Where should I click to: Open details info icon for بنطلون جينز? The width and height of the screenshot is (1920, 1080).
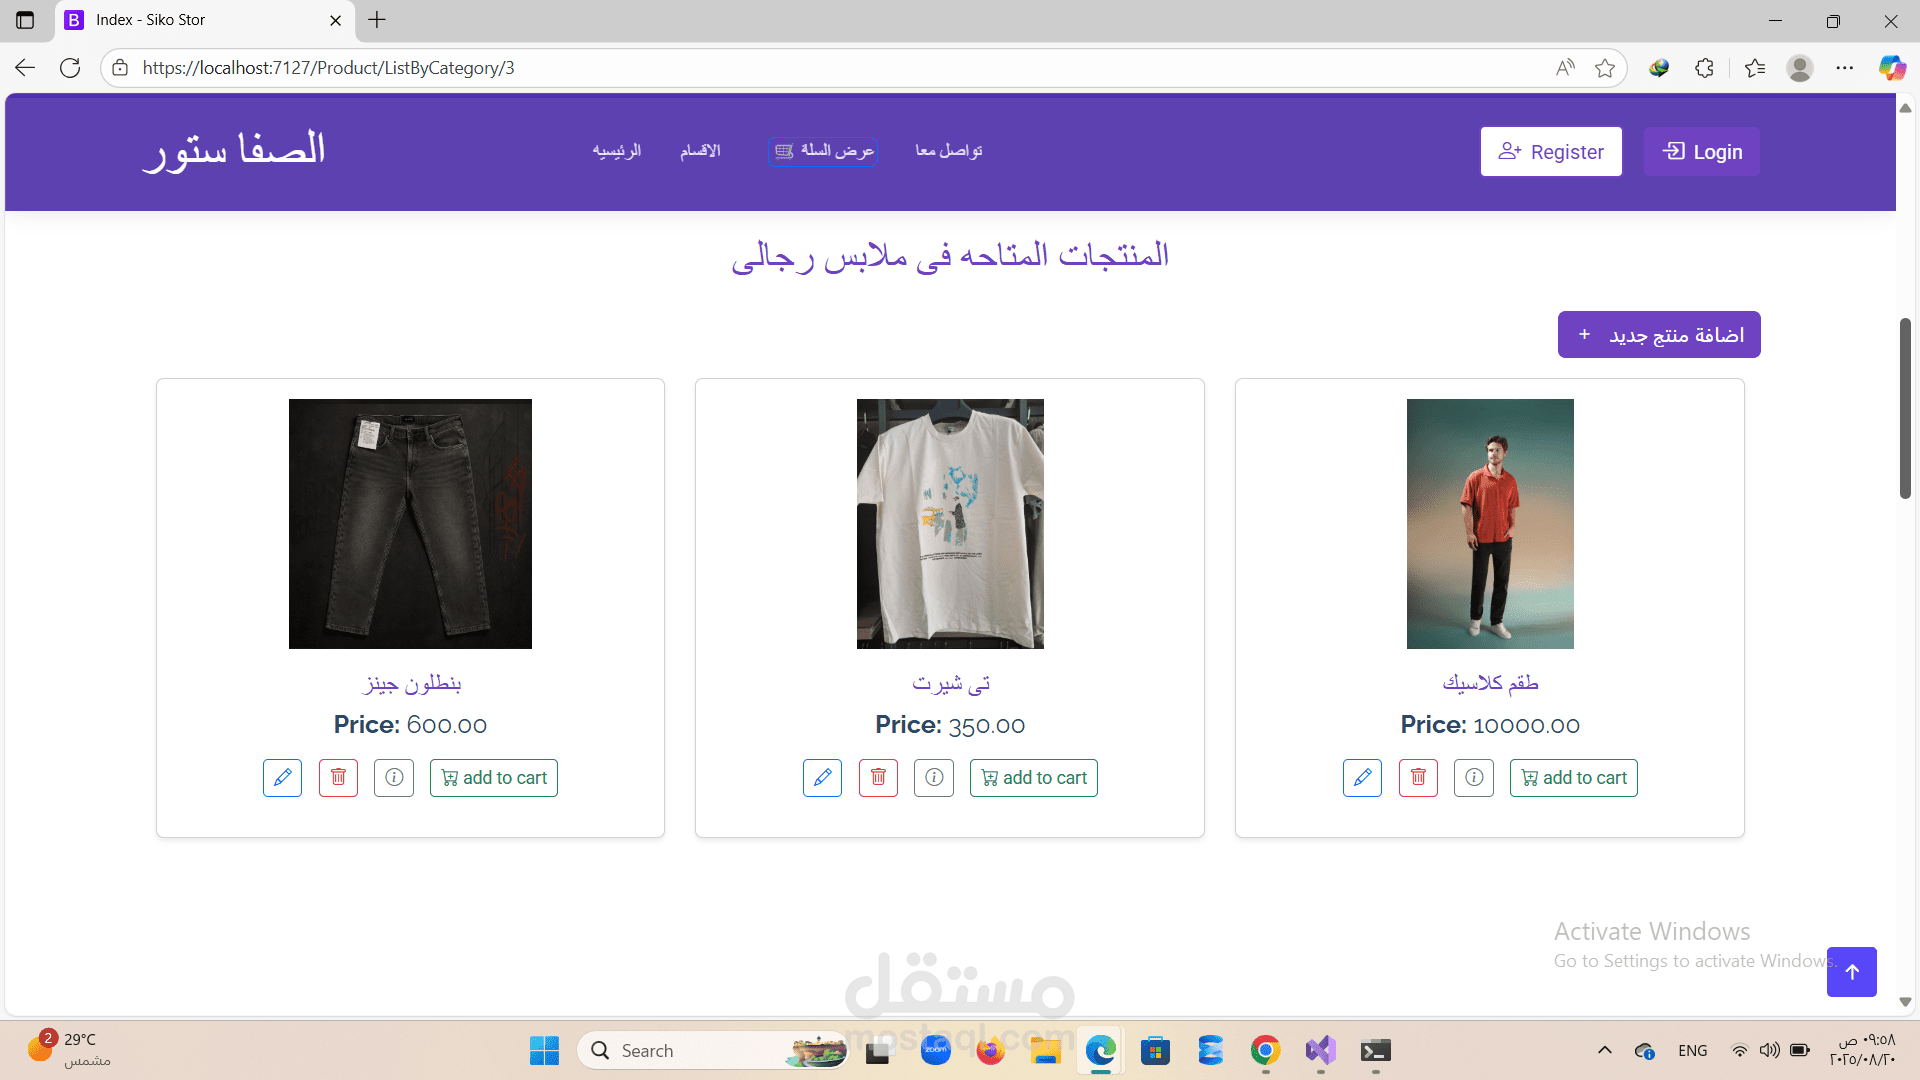394,778
